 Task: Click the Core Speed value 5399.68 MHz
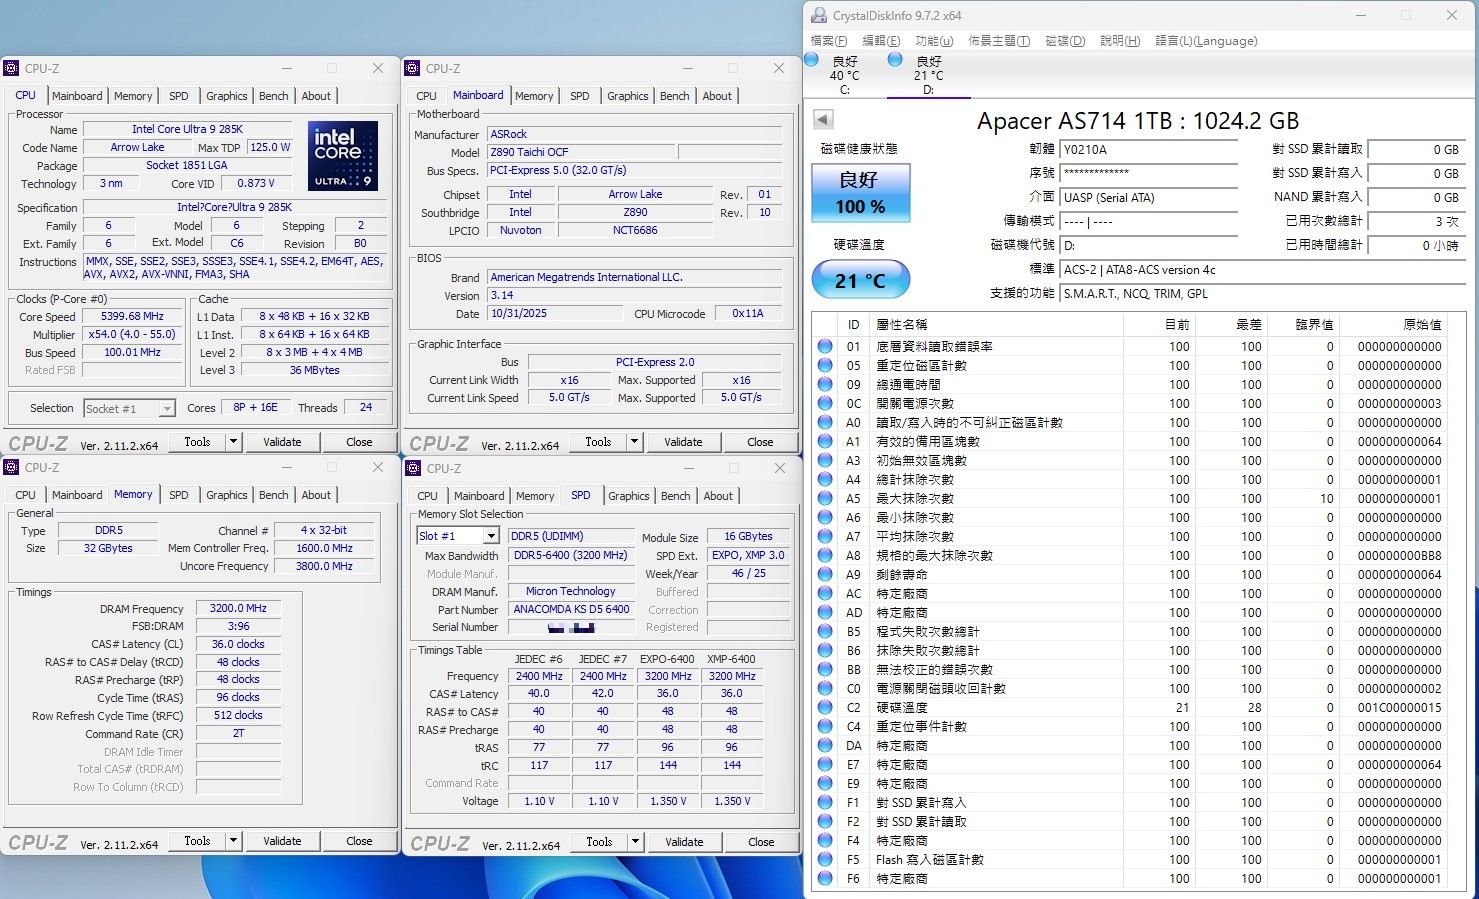tap(133, 316)
